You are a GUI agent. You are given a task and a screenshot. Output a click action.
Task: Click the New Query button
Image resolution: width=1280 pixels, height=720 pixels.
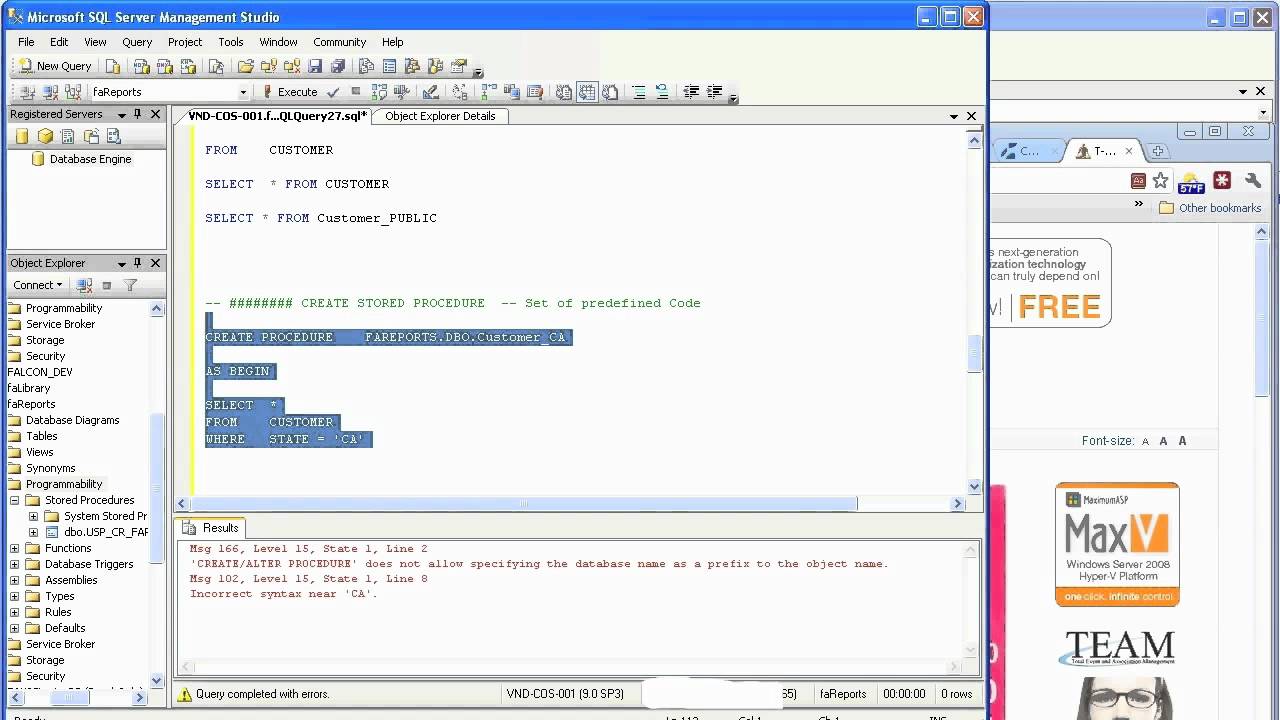coord(55,66)
